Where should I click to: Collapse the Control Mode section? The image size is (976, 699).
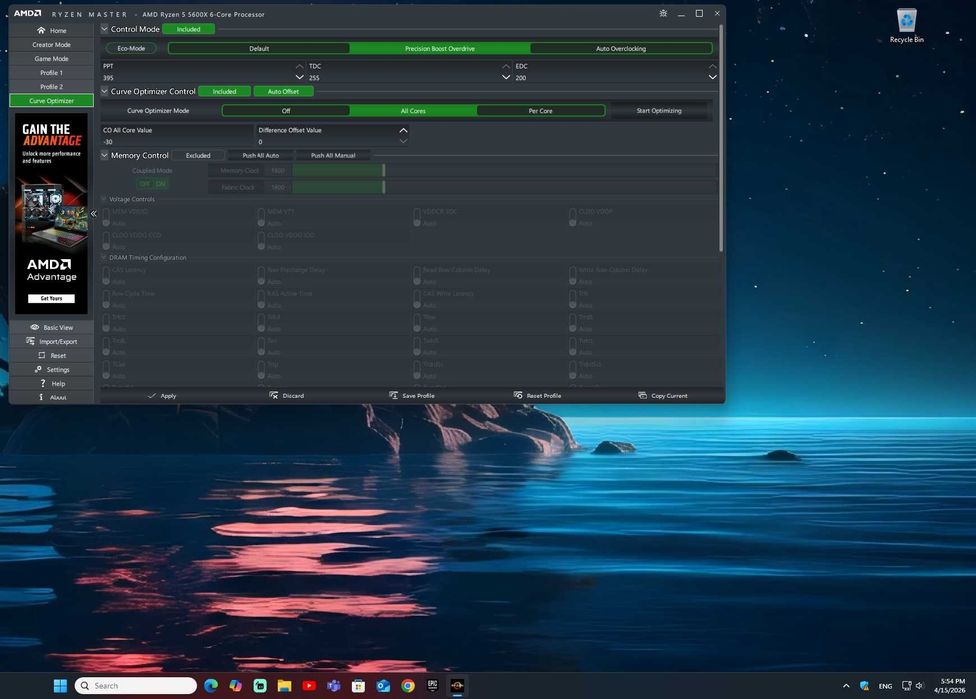(x=105, y=29)
